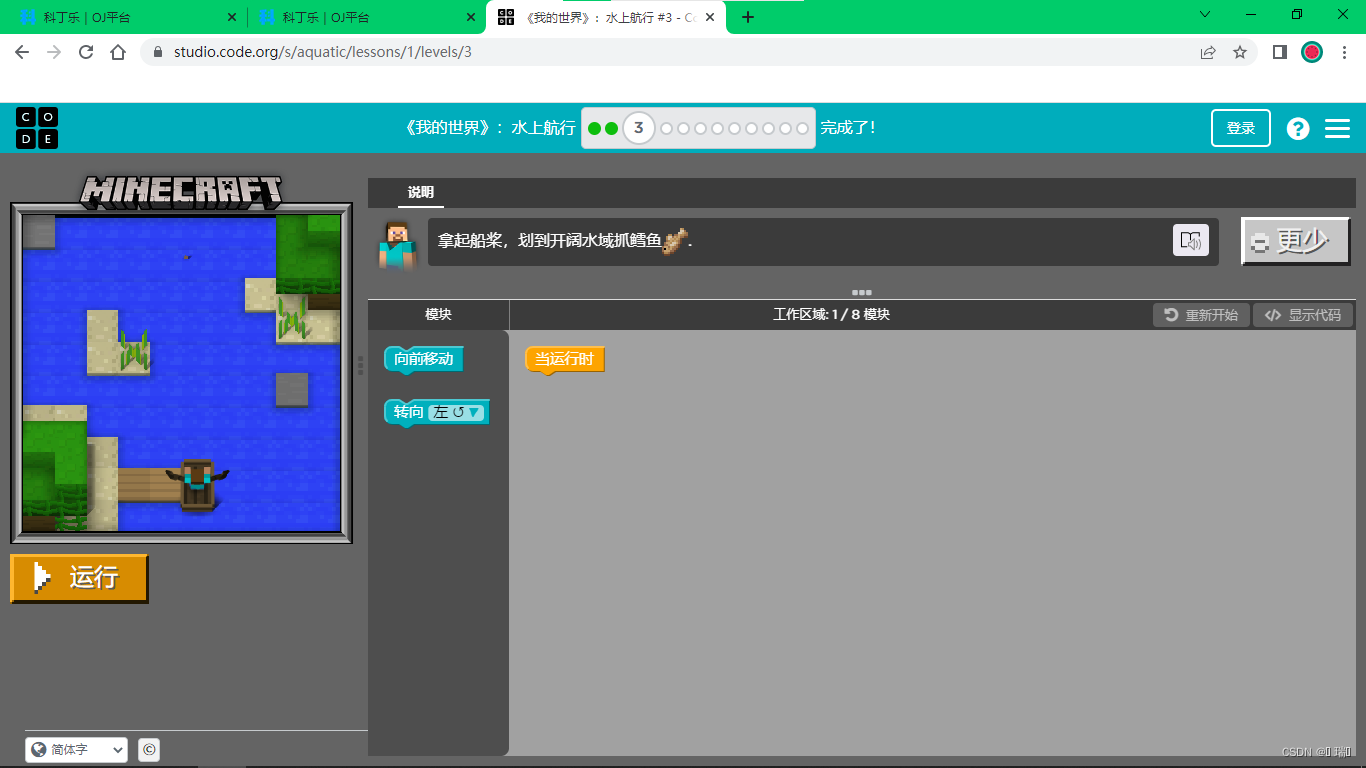Go to completed level 2 dot
The width and height of the screenshot is (1366, 768).
[611, 128]
